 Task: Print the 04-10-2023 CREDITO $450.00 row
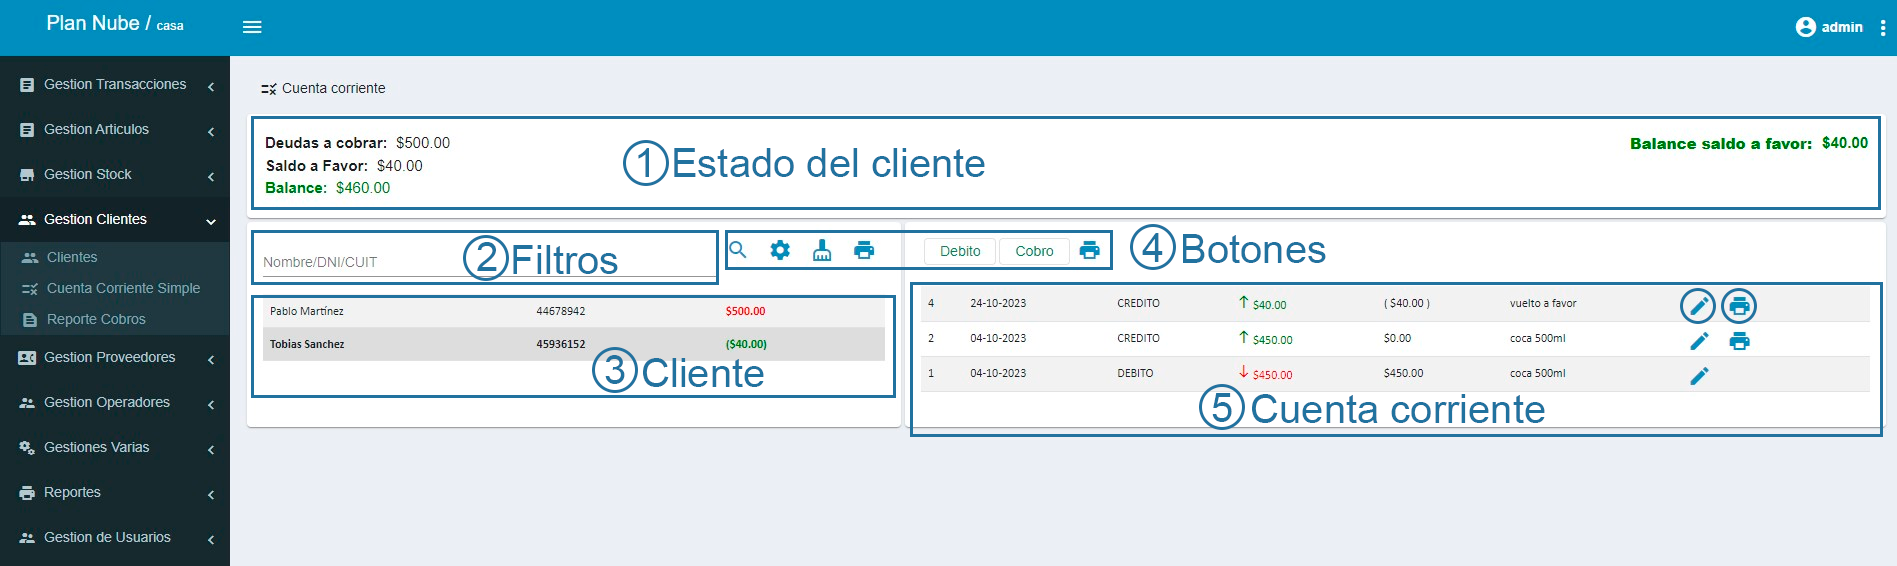click(1740, 341)
